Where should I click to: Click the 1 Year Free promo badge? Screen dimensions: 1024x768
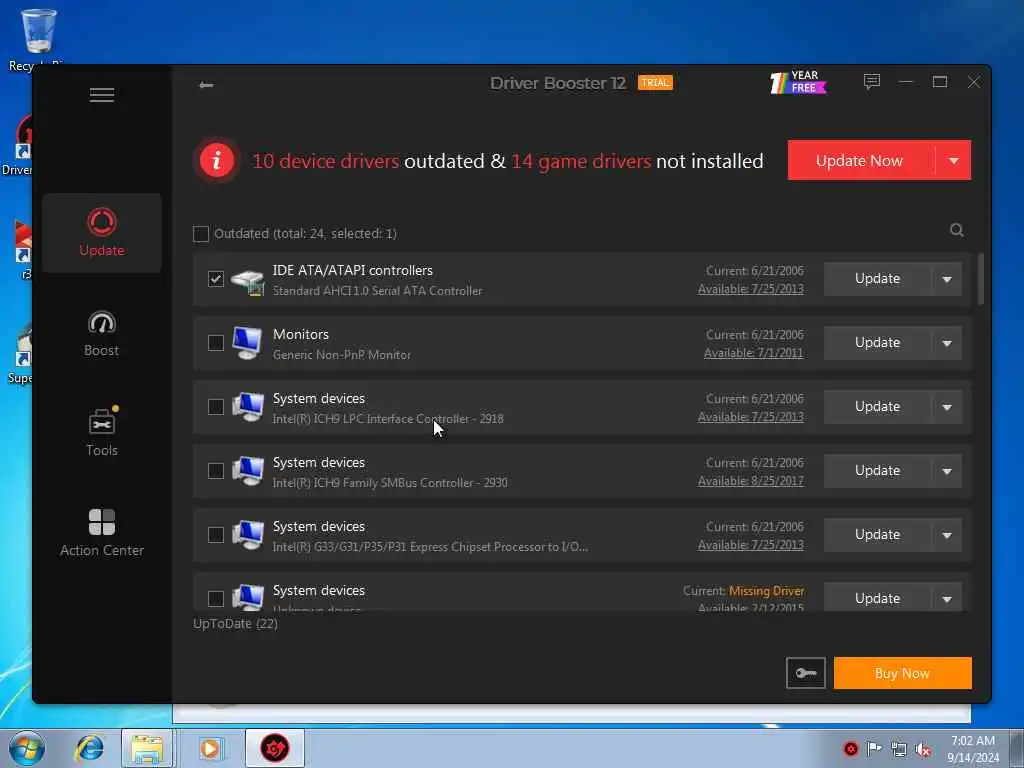[x=798, y=82]
